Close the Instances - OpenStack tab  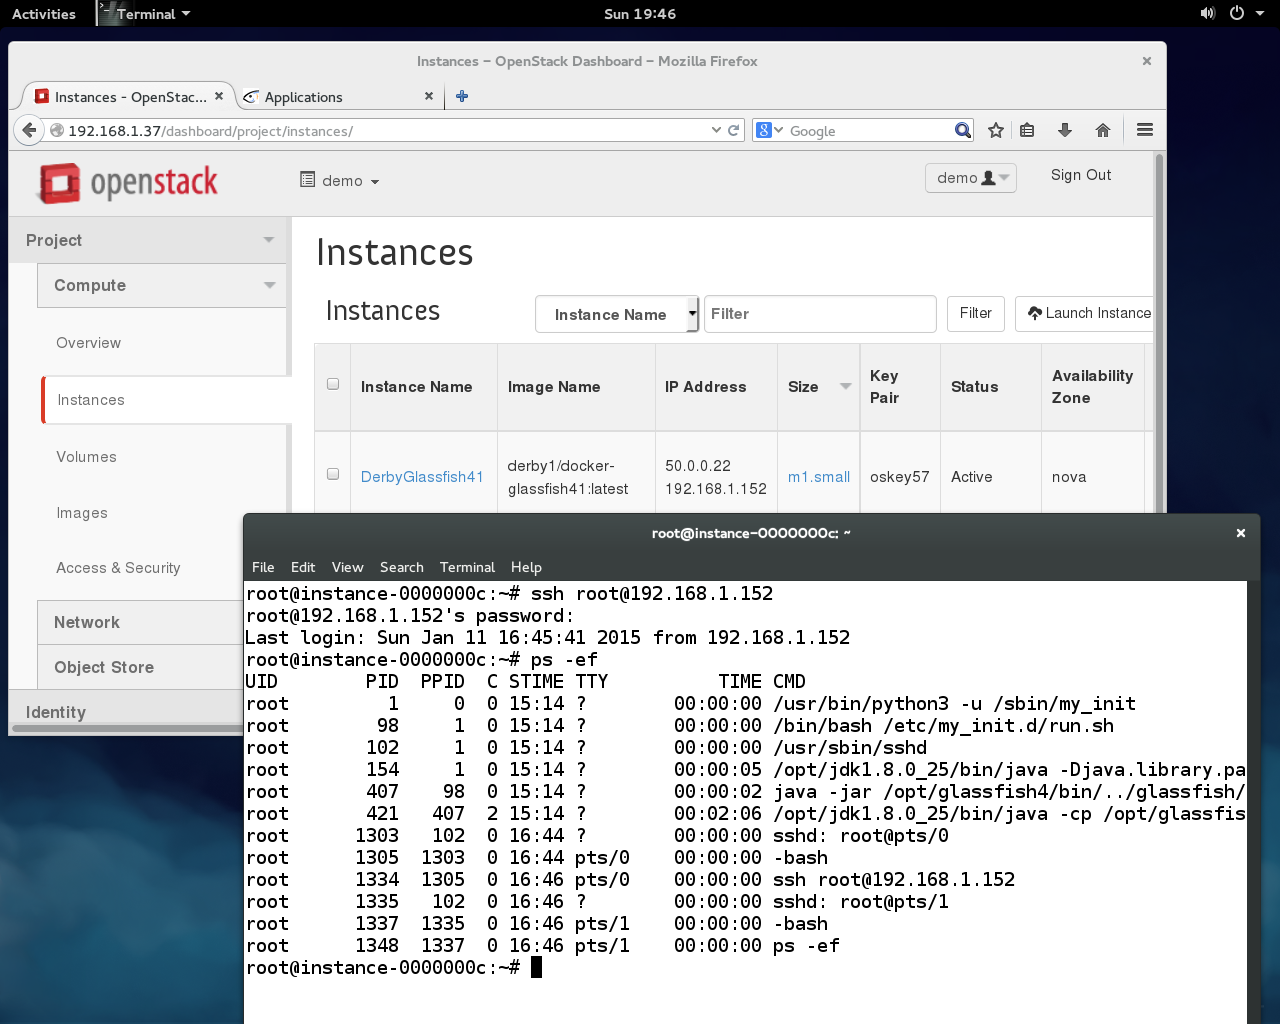(x=219, y=96)
